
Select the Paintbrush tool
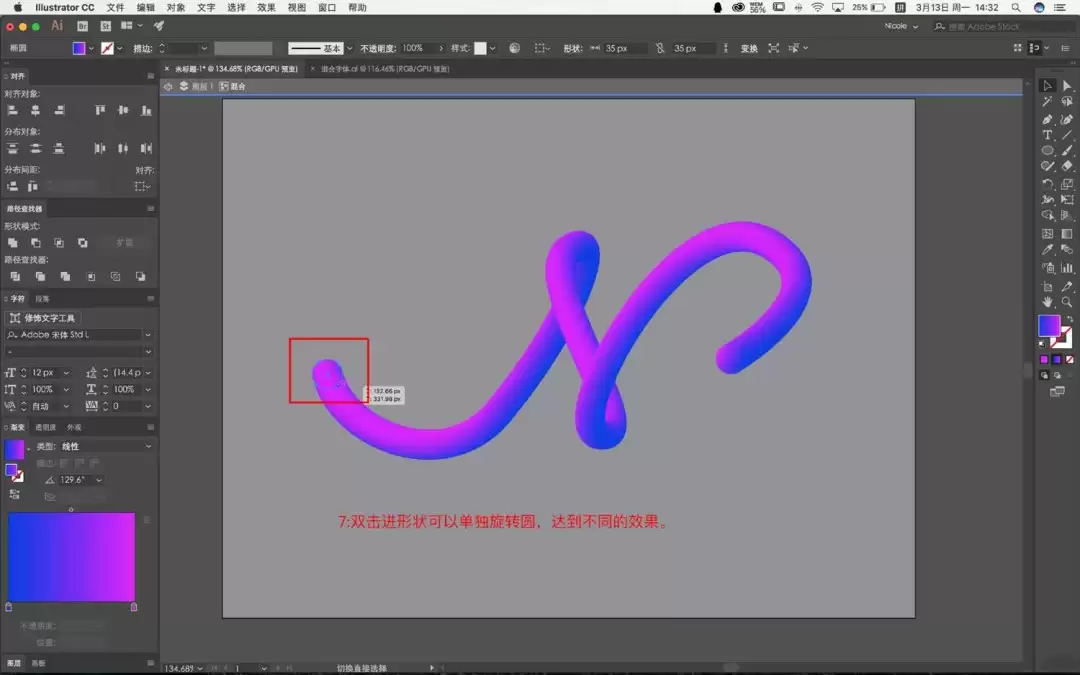tap(1067, 150)
